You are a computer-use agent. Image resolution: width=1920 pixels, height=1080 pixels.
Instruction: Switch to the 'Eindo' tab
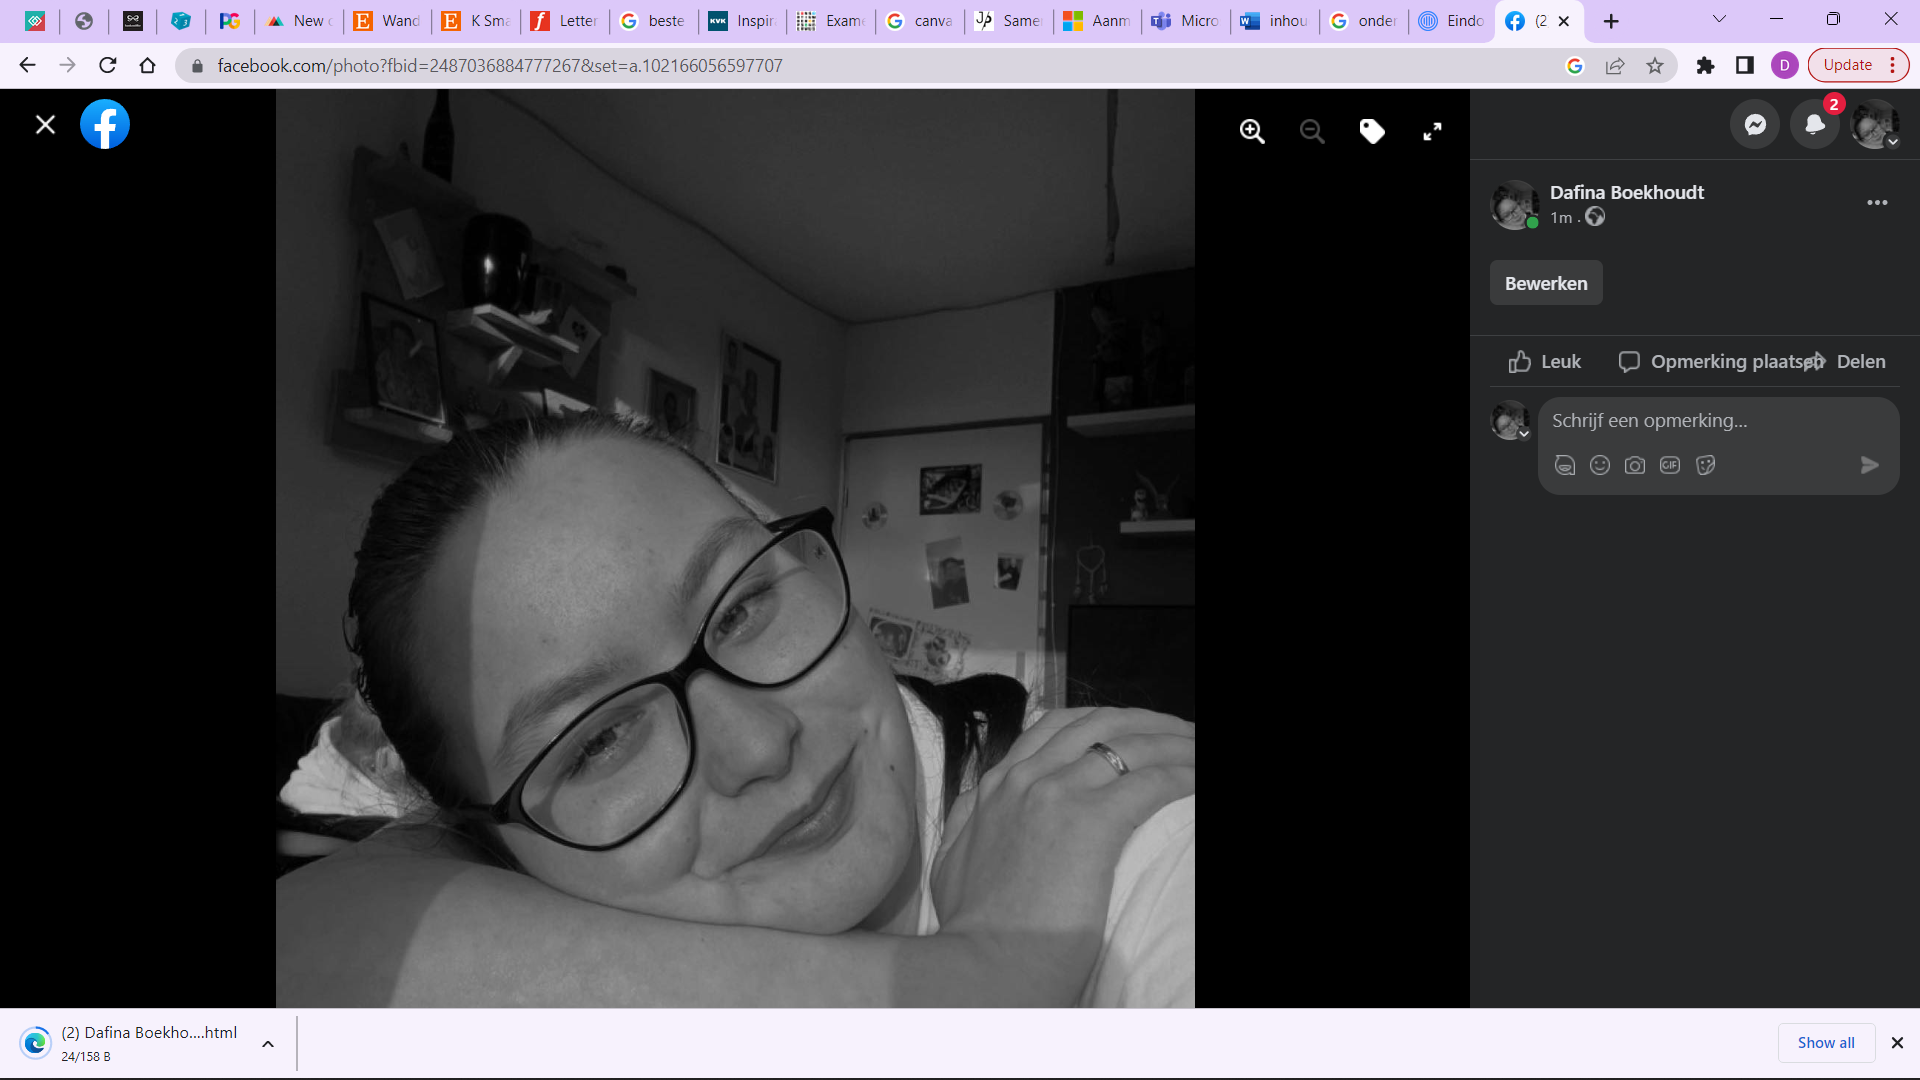(1453, 21)
